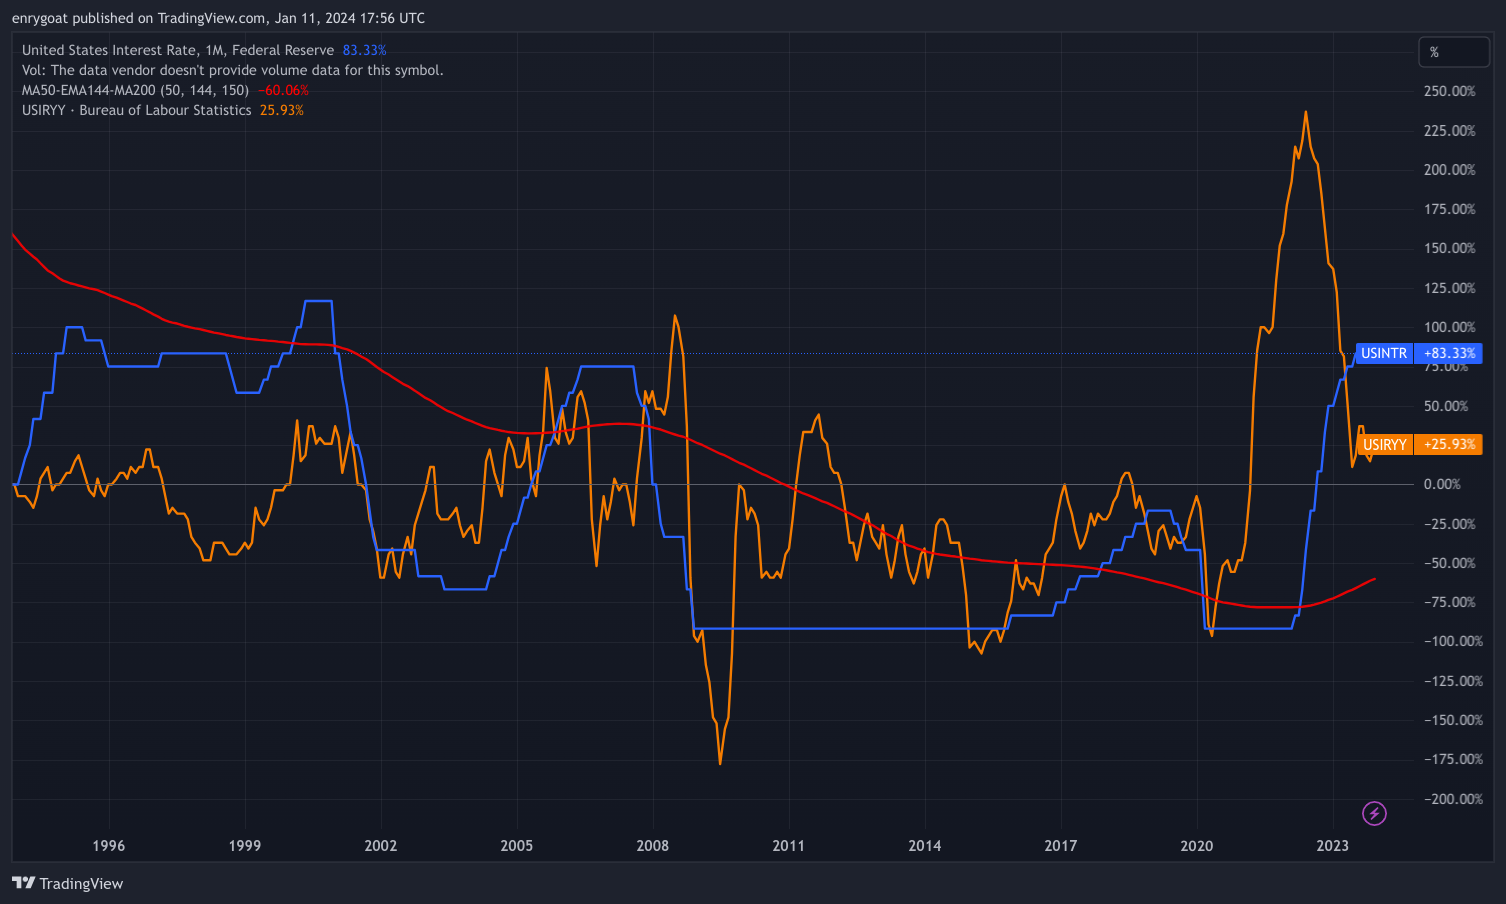The height and width of the screenshot is (904, 1506).
Task: Click the 225.00% price axis label
Action: point(1449,130)
